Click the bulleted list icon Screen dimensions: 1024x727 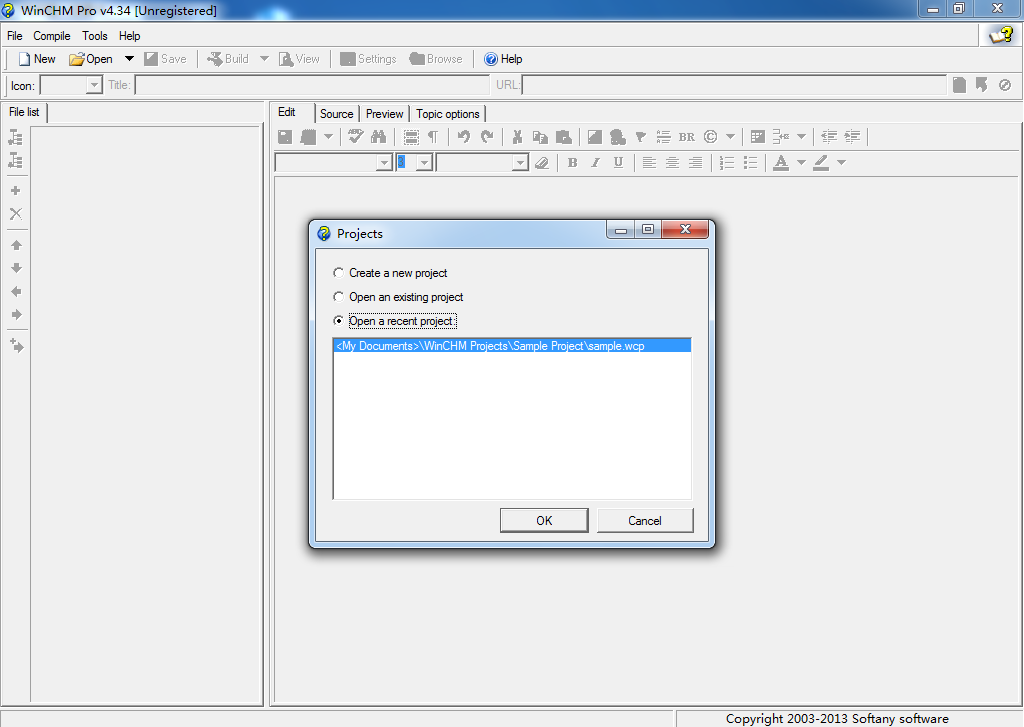click(x=750, y=163)
